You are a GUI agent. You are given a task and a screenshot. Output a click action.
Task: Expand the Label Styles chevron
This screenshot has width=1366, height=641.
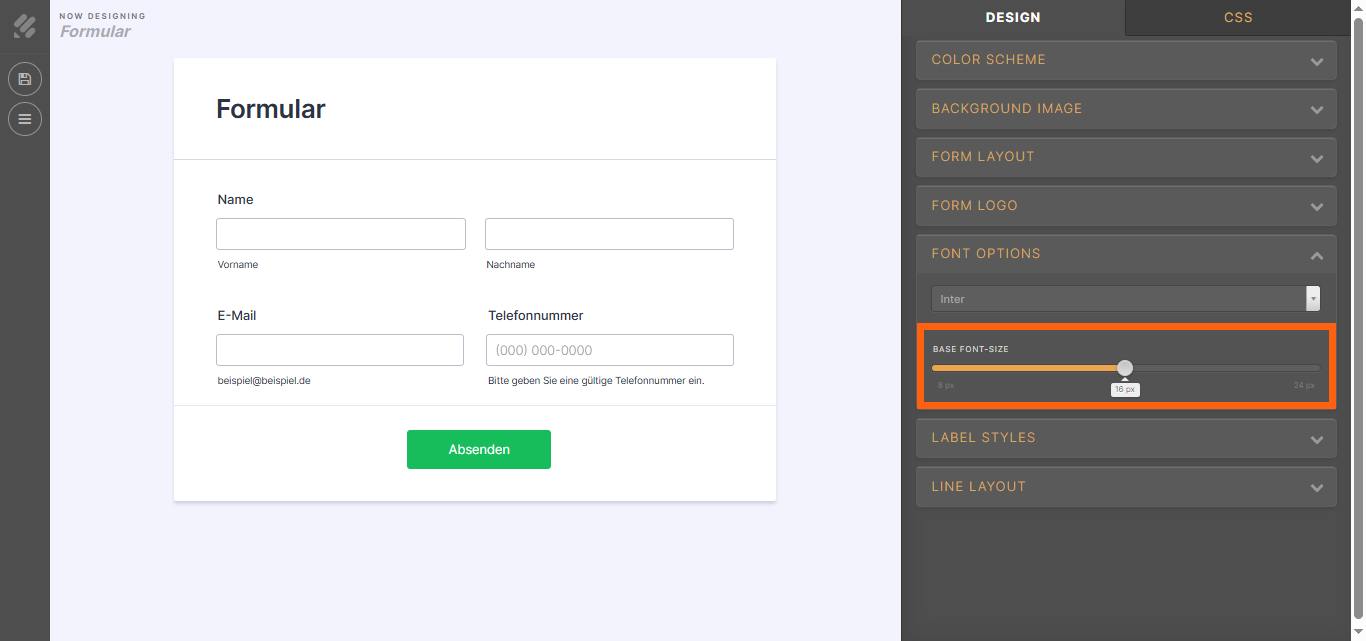point(1317,439)
